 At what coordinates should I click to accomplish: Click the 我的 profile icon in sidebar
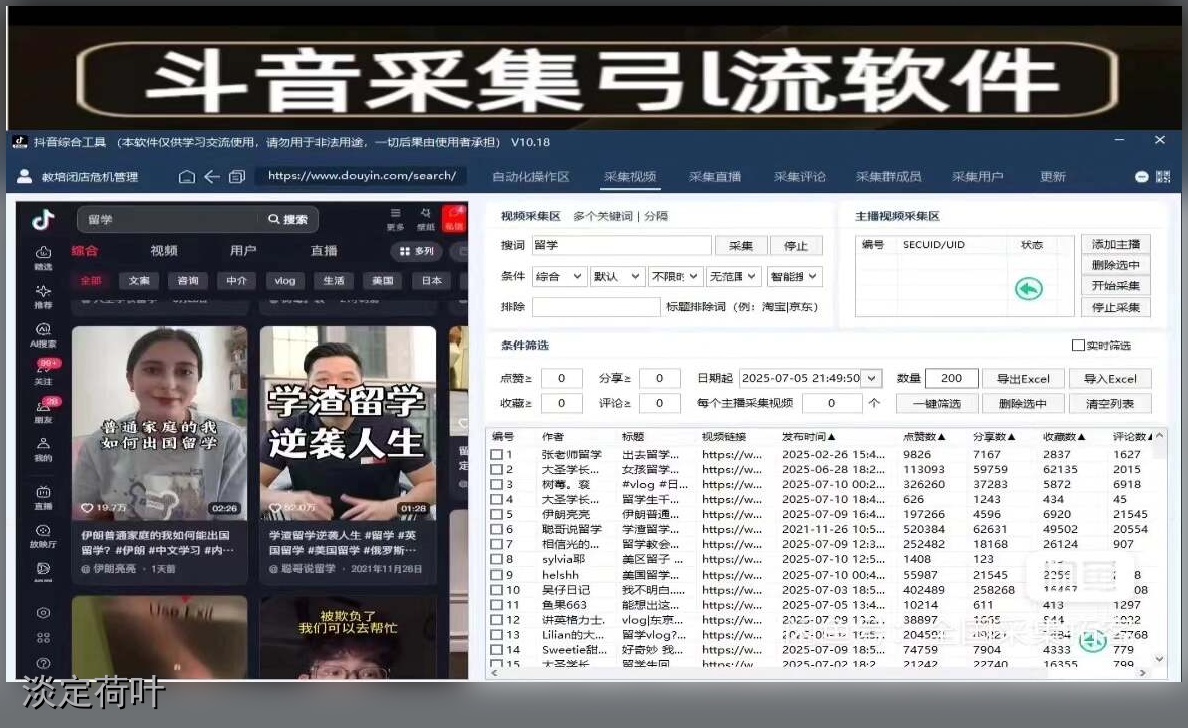43,449
